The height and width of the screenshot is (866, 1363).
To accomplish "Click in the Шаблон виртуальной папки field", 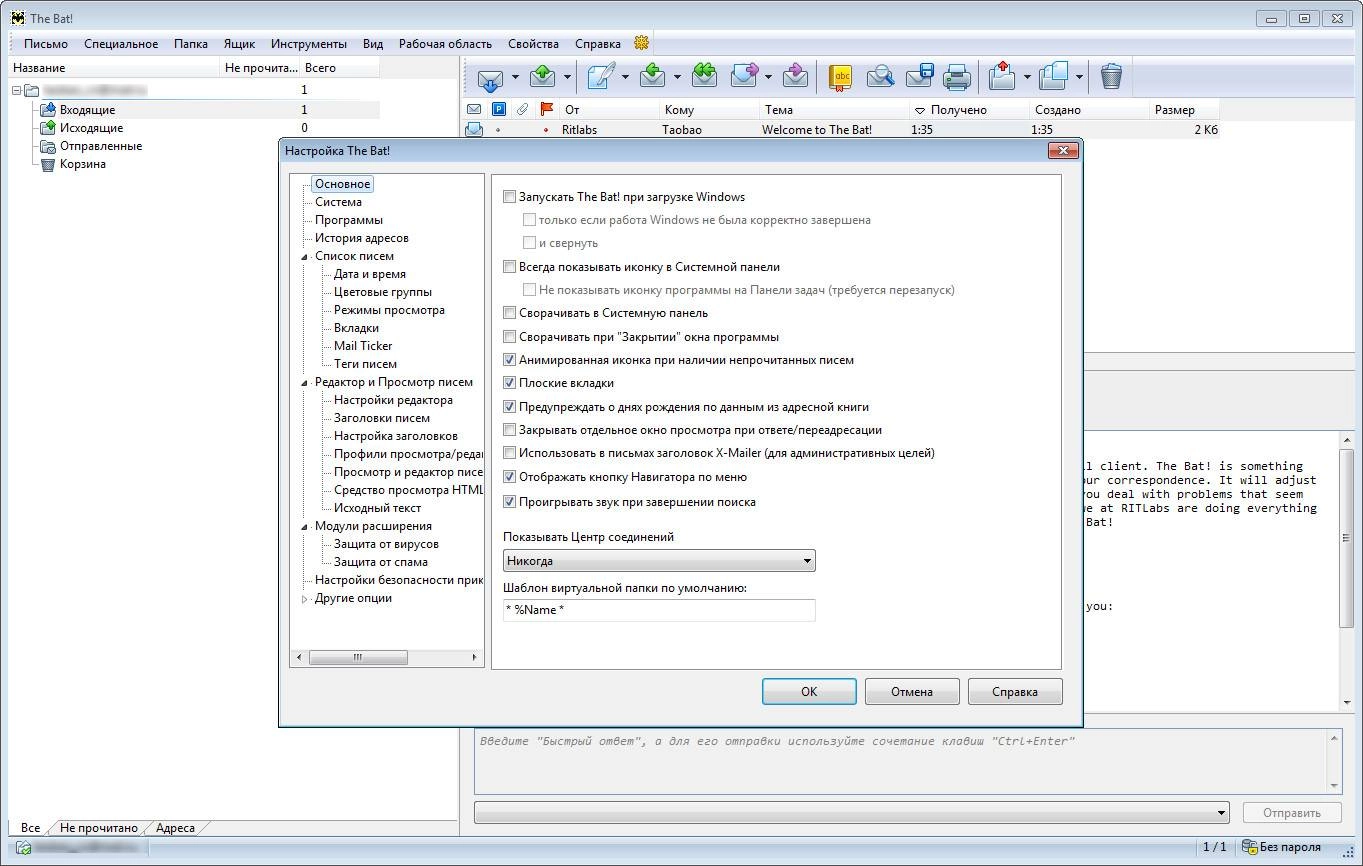I will (x=659, y=609).
